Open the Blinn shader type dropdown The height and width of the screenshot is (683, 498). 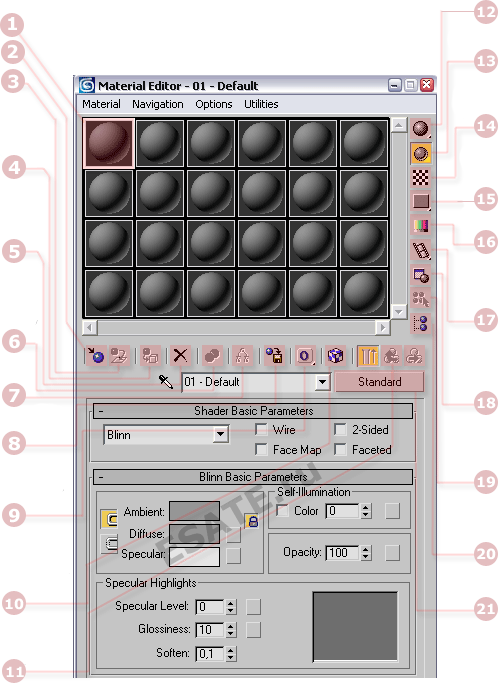[x=220, y=434]
